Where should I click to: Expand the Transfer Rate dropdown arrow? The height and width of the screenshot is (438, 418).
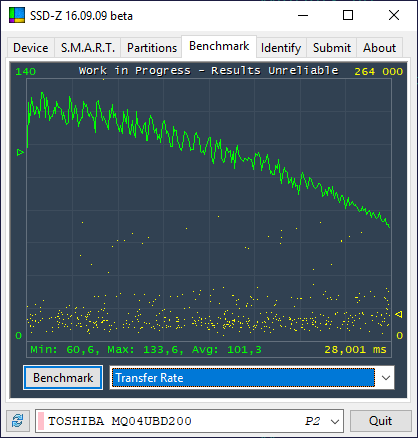point(386,378)
